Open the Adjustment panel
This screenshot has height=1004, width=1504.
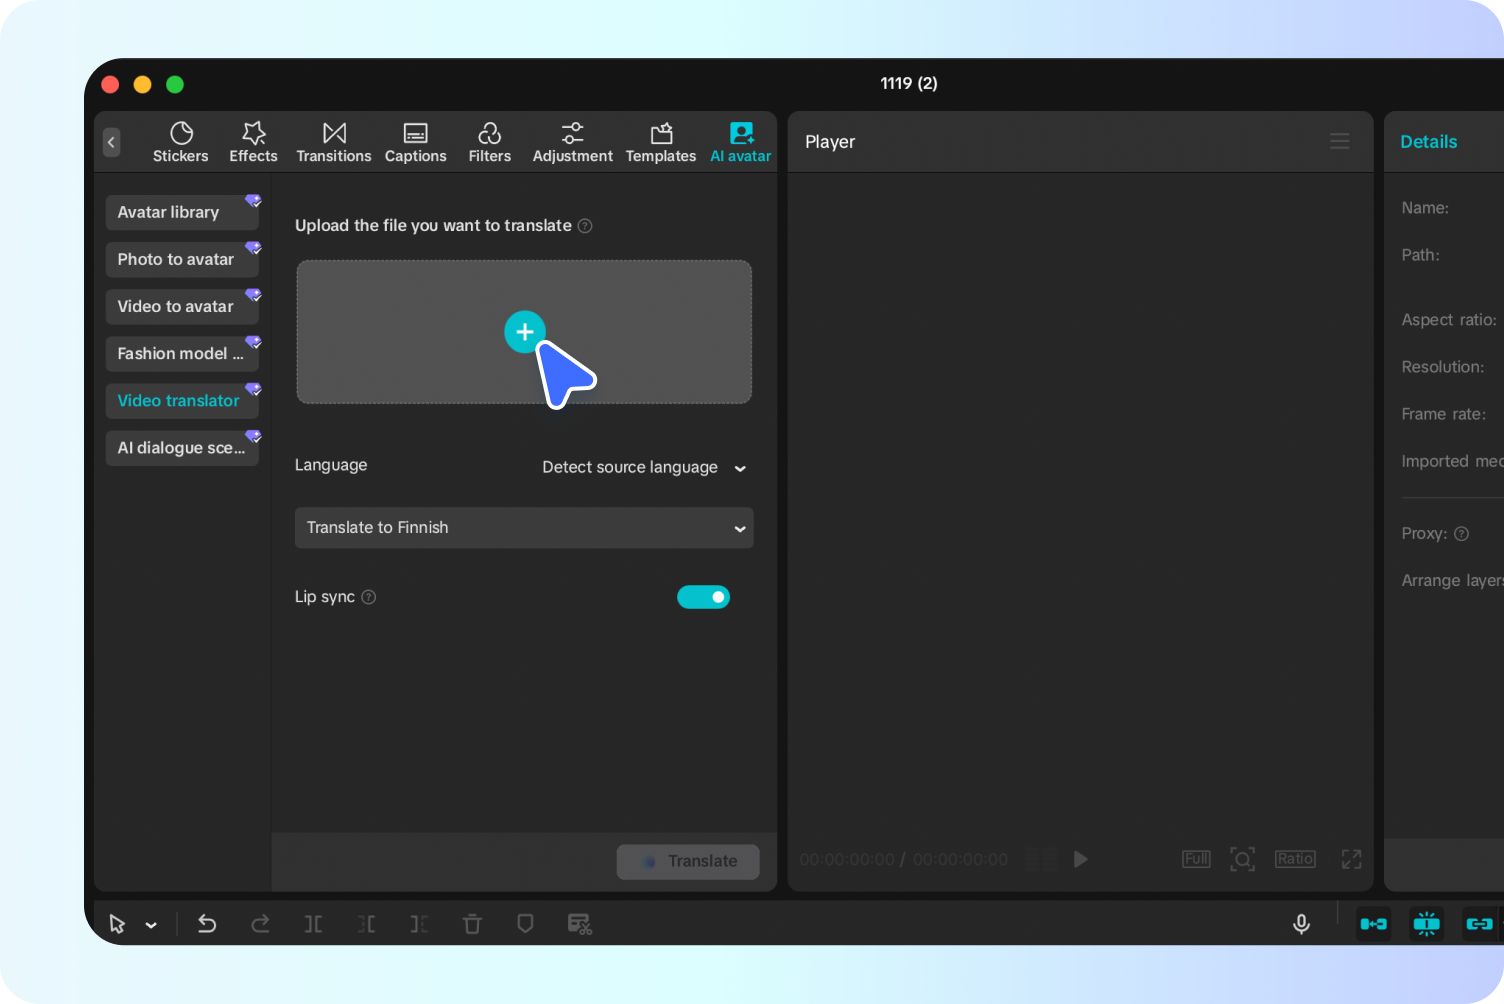click(x=572, y=141)
